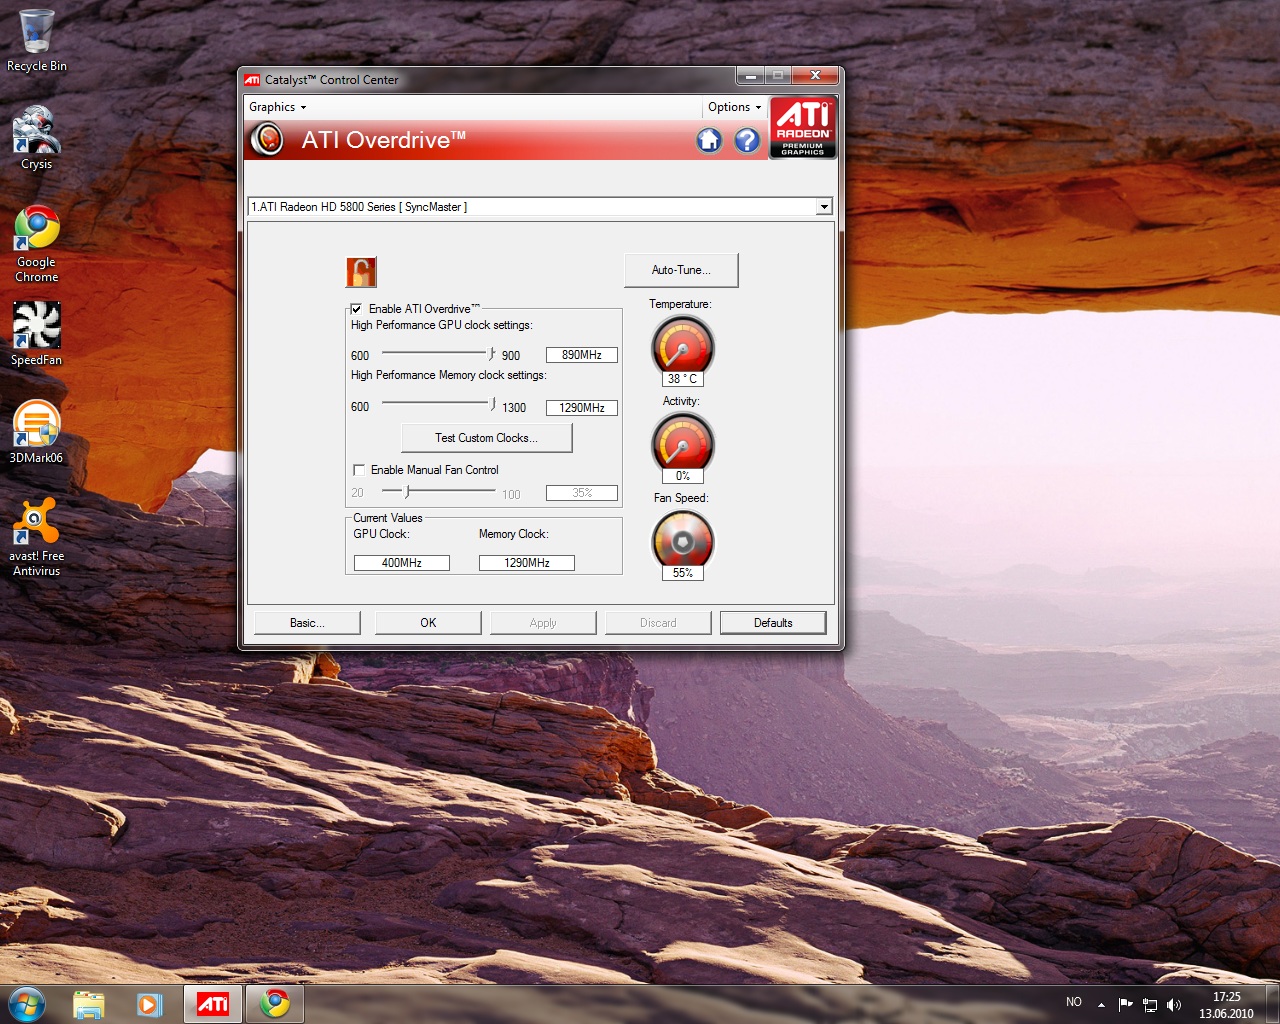Click the network tray icon
This screenshot has height=1024, width=1280.
pyautogui.click(x=1150, y=1004)
